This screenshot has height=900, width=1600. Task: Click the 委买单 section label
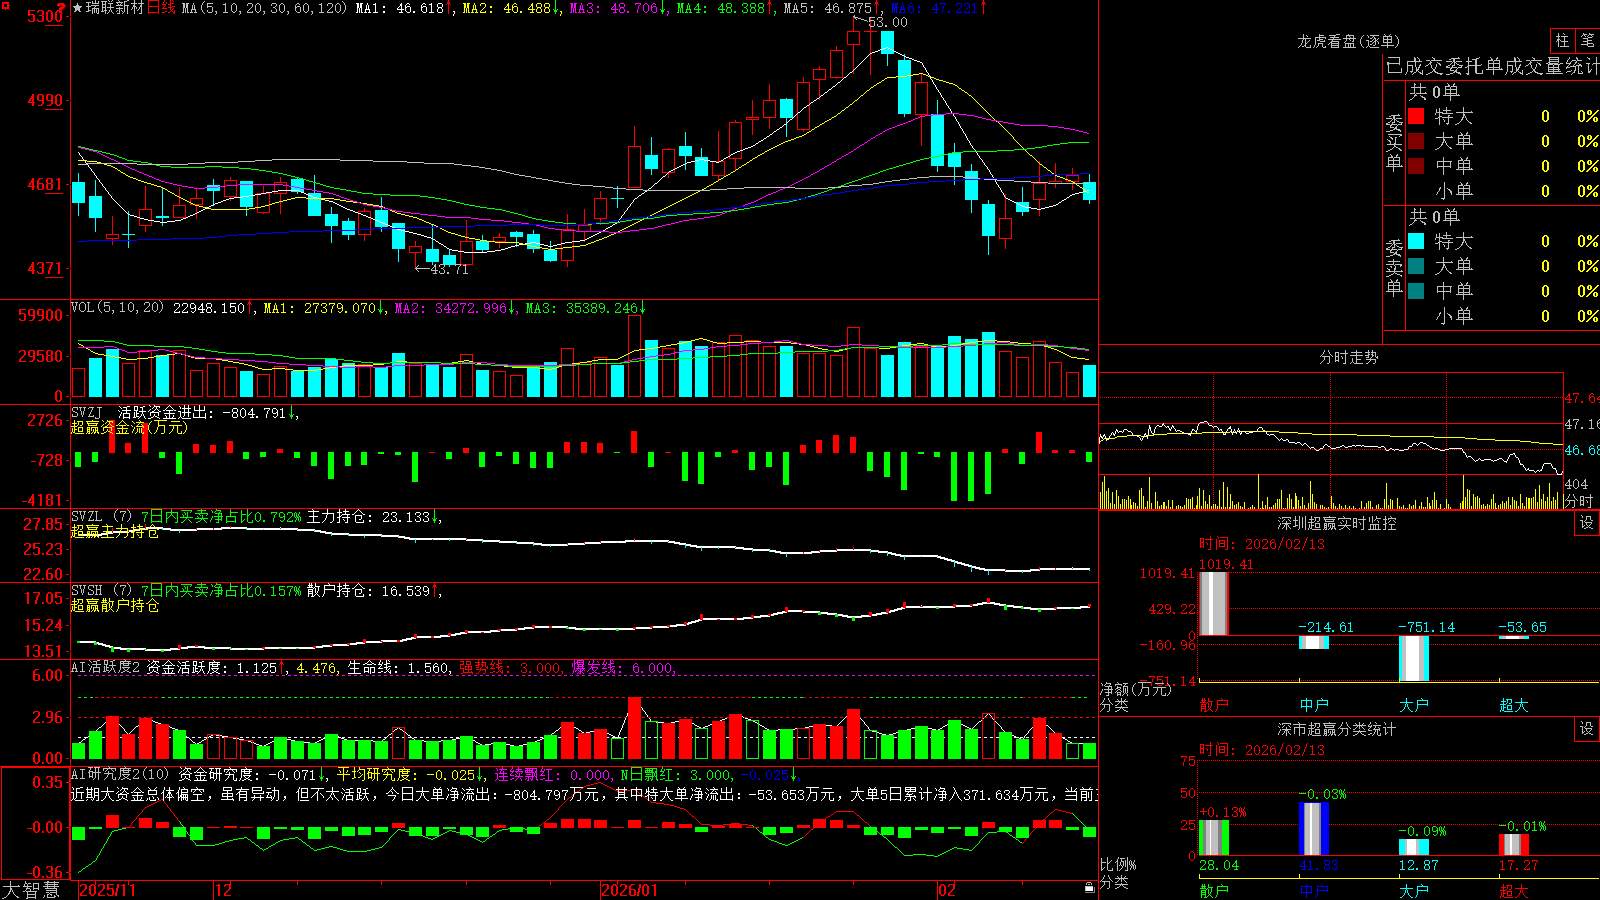click(1394, 141)
